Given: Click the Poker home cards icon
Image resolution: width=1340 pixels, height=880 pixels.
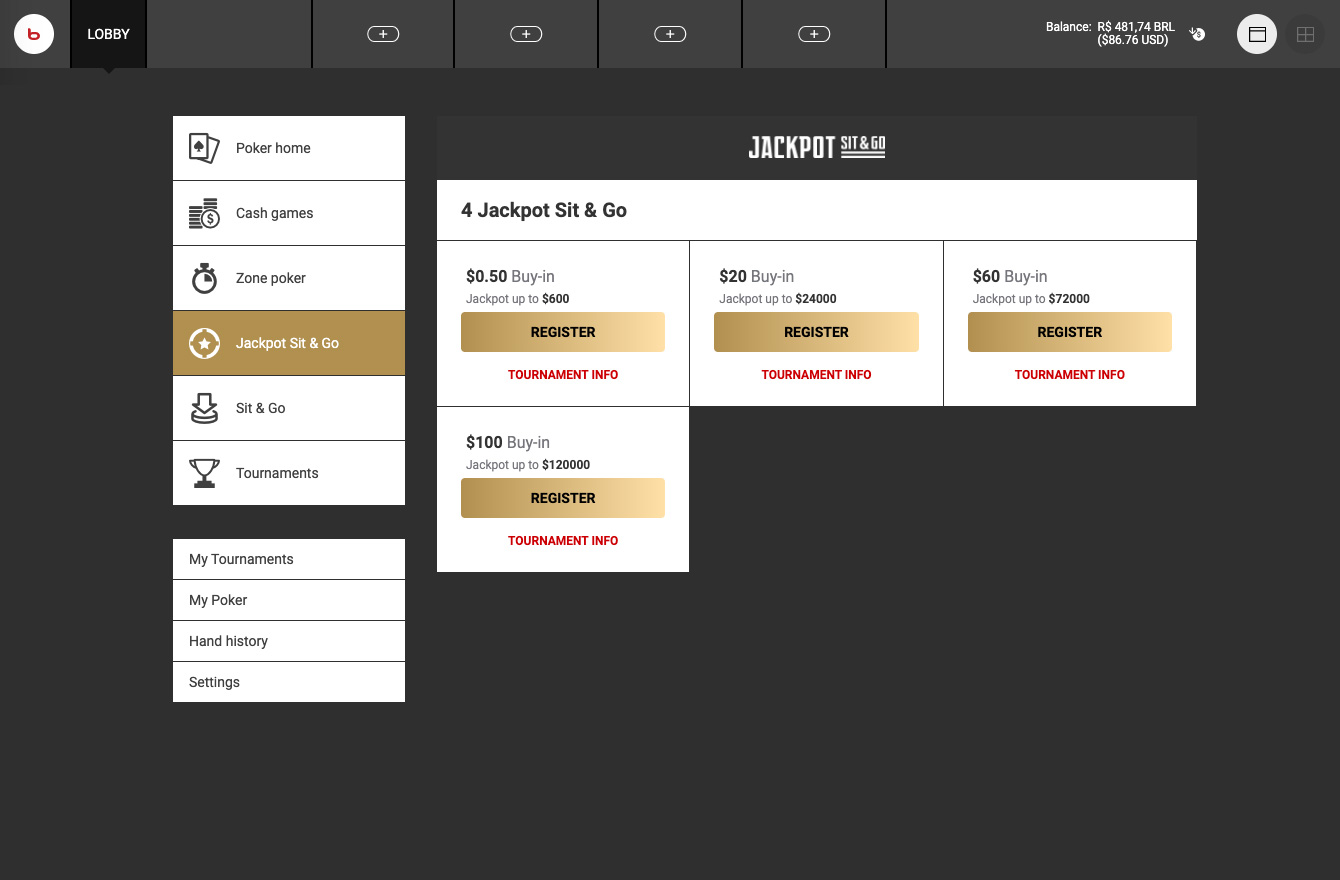Looking at the screenshot, I should pos(204,148).
